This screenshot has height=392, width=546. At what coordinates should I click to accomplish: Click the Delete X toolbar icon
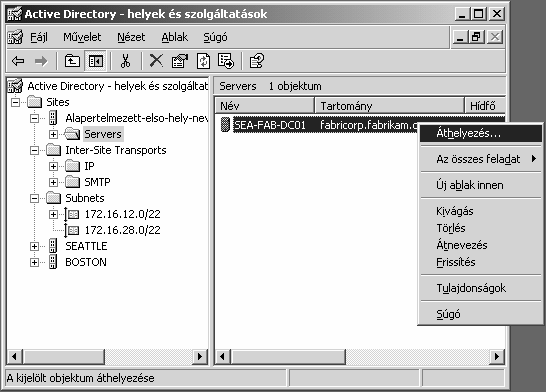[156, 61]
